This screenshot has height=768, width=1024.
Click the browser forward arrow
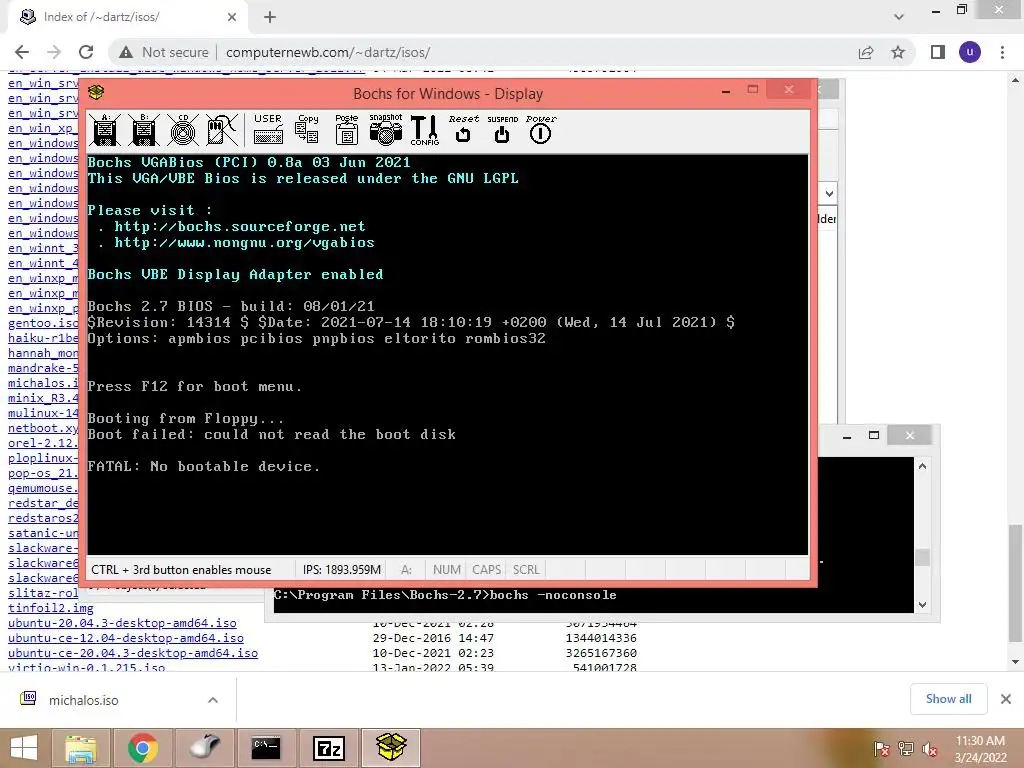pos(54,52)
